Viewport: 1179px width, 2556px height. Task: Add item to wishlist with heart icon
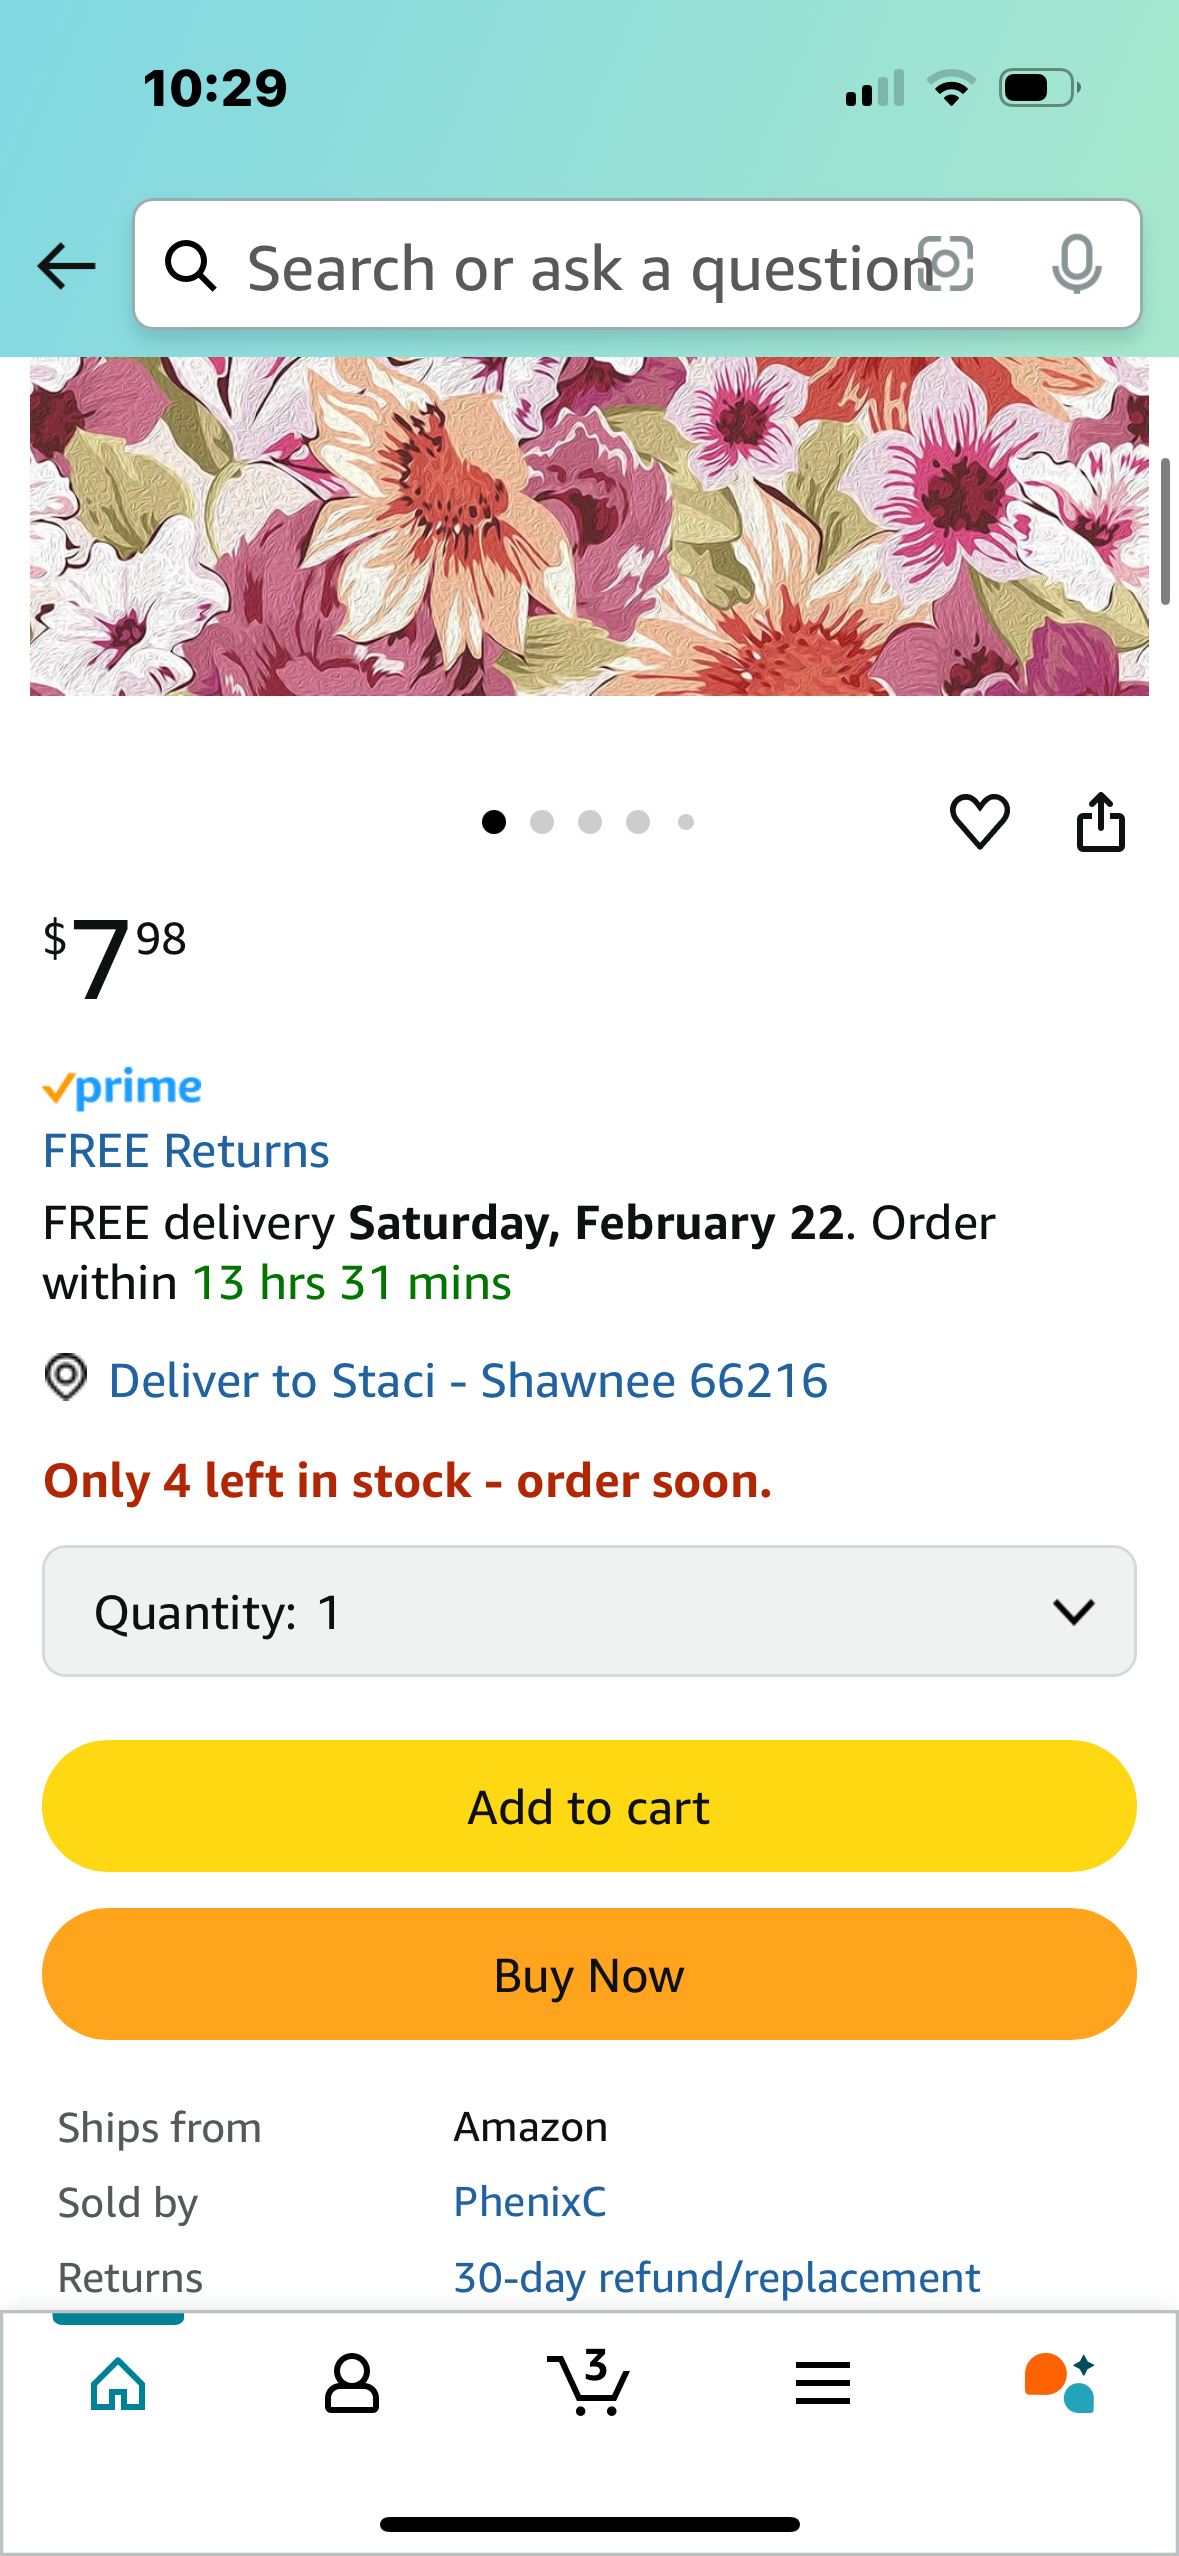coord(979,822)
